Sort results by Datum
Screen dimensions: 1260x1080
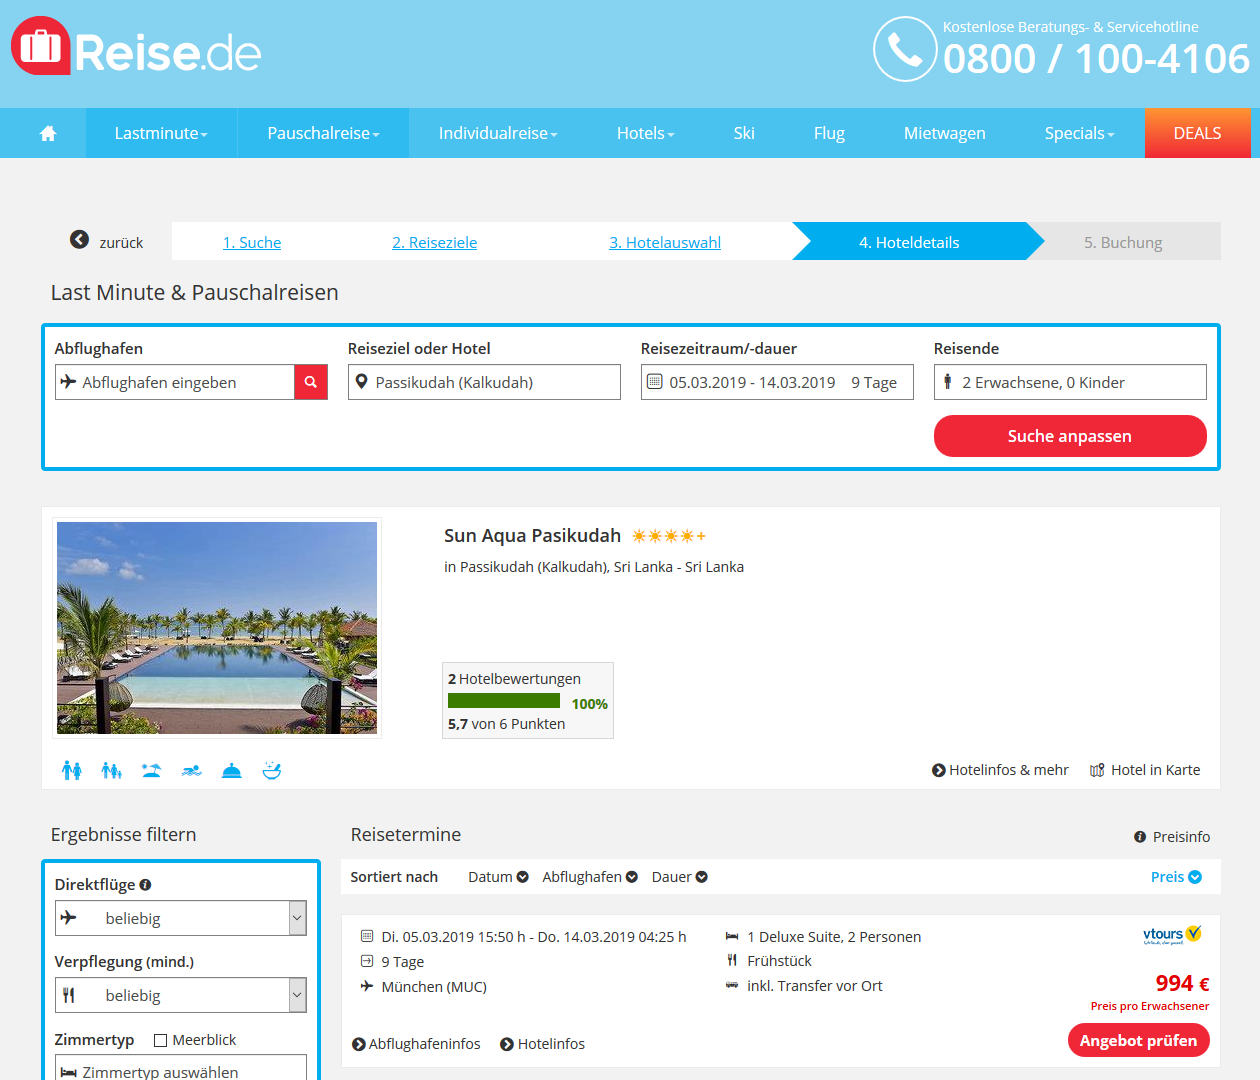(498, 877)
